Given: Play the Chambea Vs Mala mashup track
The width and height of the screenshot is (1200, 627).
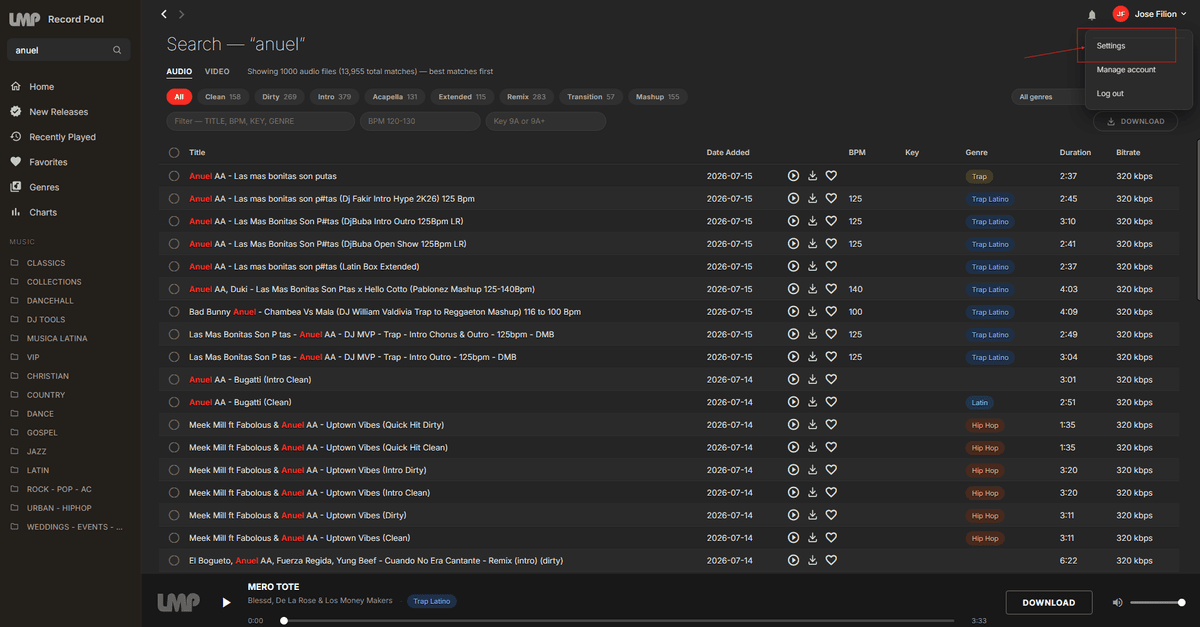Looking at the screenshot, I should 793,312.
